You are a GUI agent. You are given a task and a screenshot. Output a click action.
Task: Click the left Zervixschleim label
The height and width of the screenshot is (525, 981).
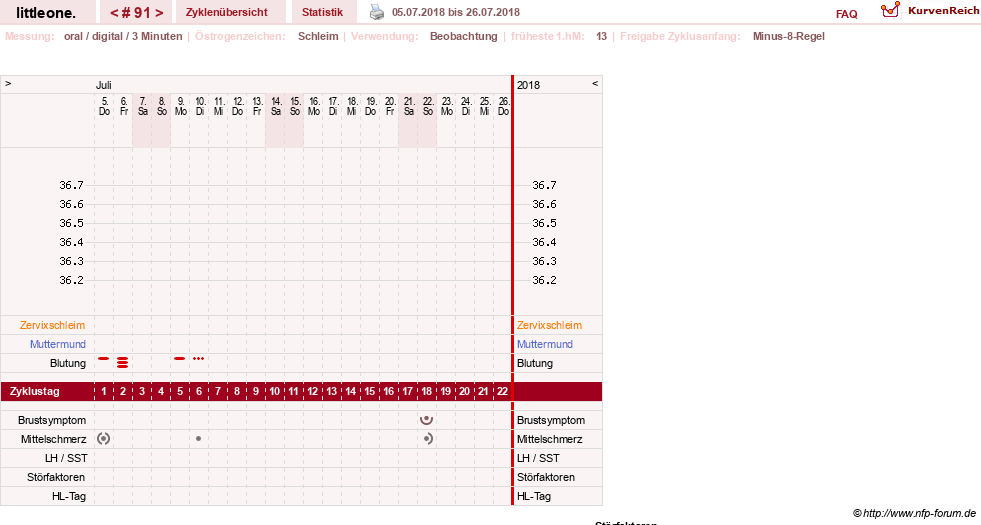click(x=53, y=325)
